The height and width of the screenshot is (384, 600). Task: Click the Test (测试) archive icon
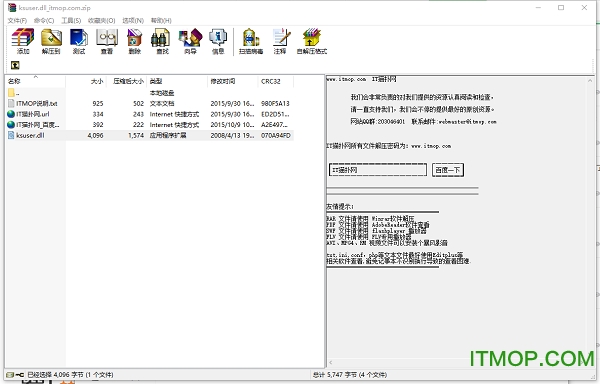point(79,41)
